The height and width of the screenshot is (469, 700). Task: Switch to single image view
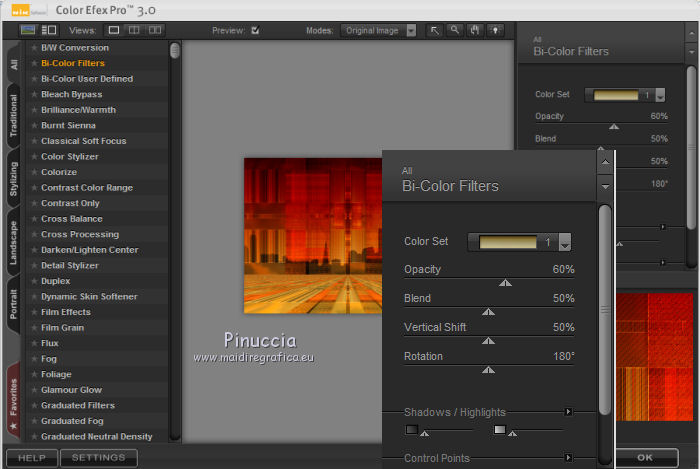click(114, 30)
